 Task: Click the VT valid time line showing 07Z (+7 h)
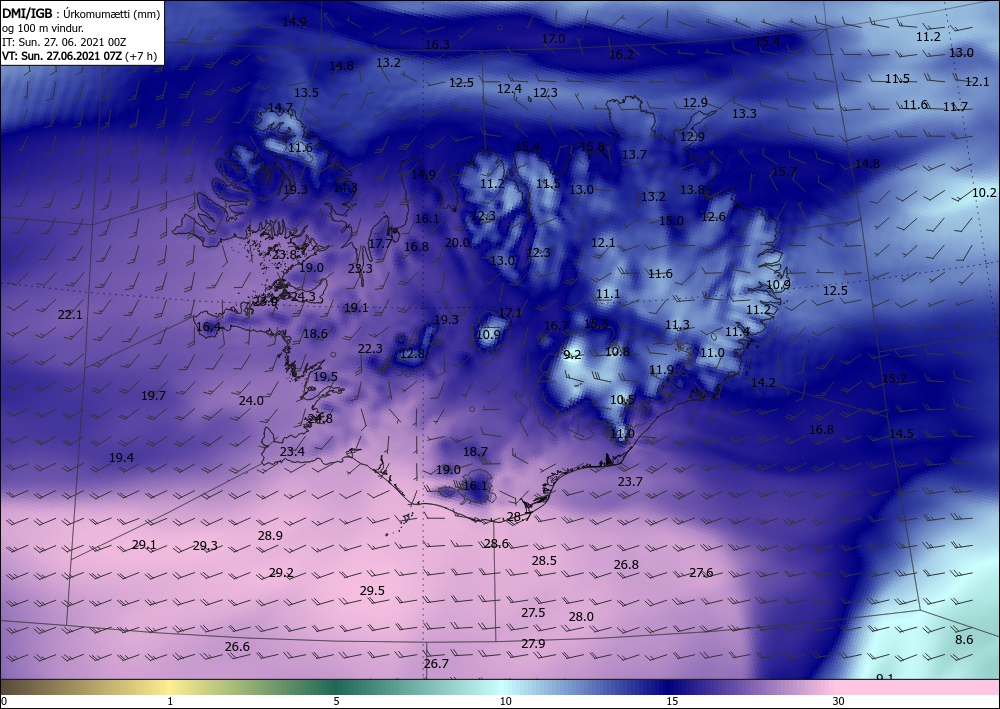point(79,56)
